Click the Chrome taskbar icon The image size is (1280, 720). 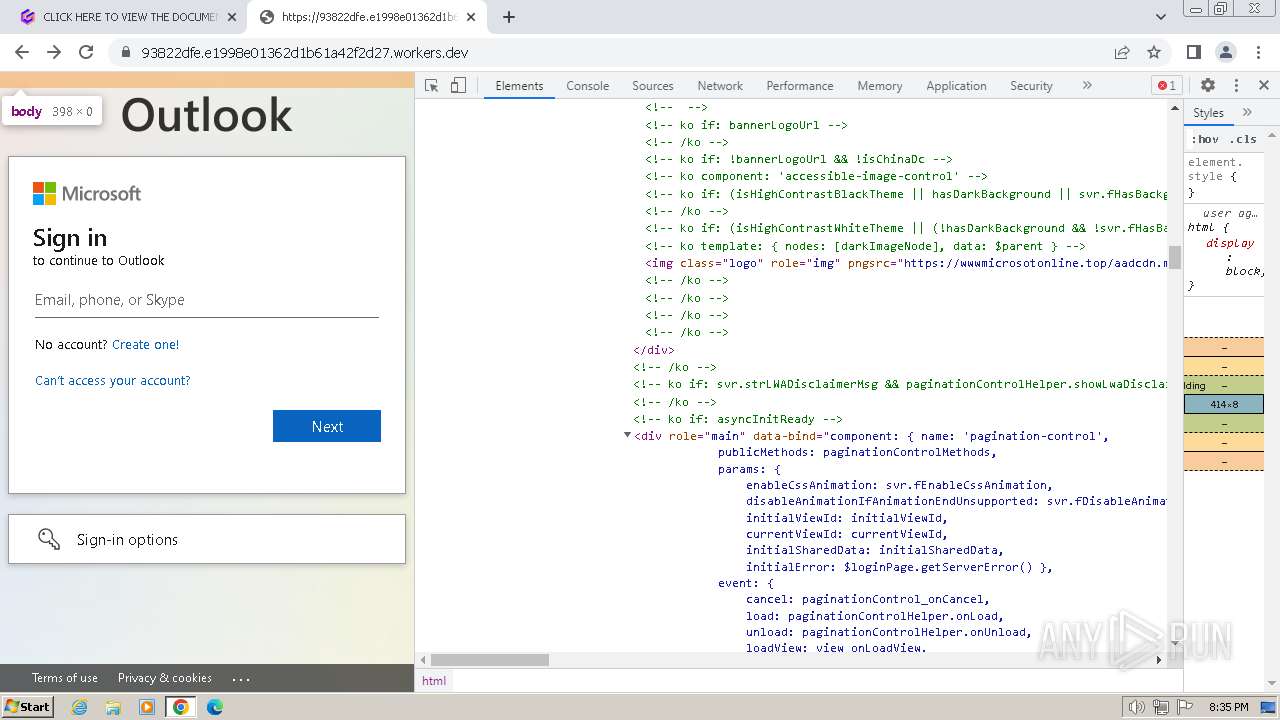pos(181,707)
